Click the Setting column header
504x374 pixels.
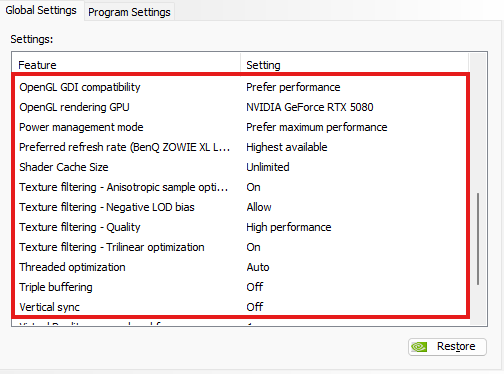pyautogui.click(x=354, y=65)
